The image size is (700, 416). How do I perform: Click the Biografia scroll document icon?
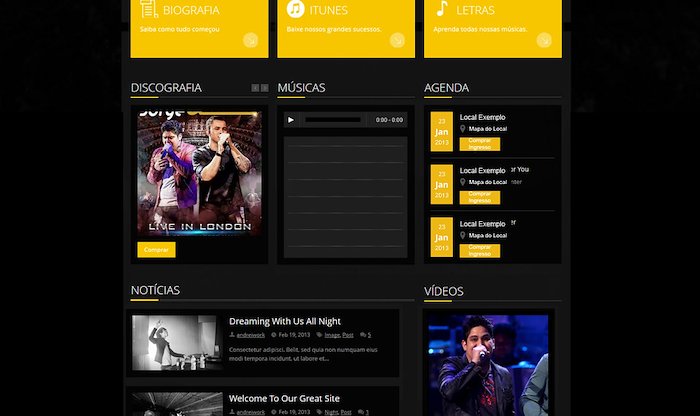[x=149, y=8]
